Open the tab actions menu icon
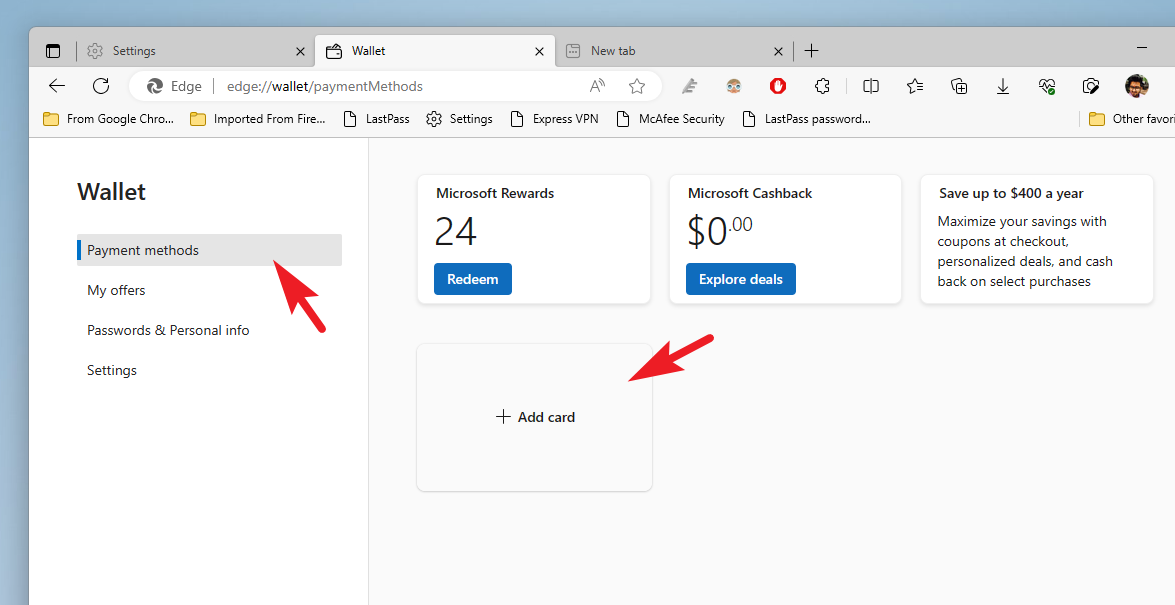Screen dimensions: 1175x605 tap(52, 51)
